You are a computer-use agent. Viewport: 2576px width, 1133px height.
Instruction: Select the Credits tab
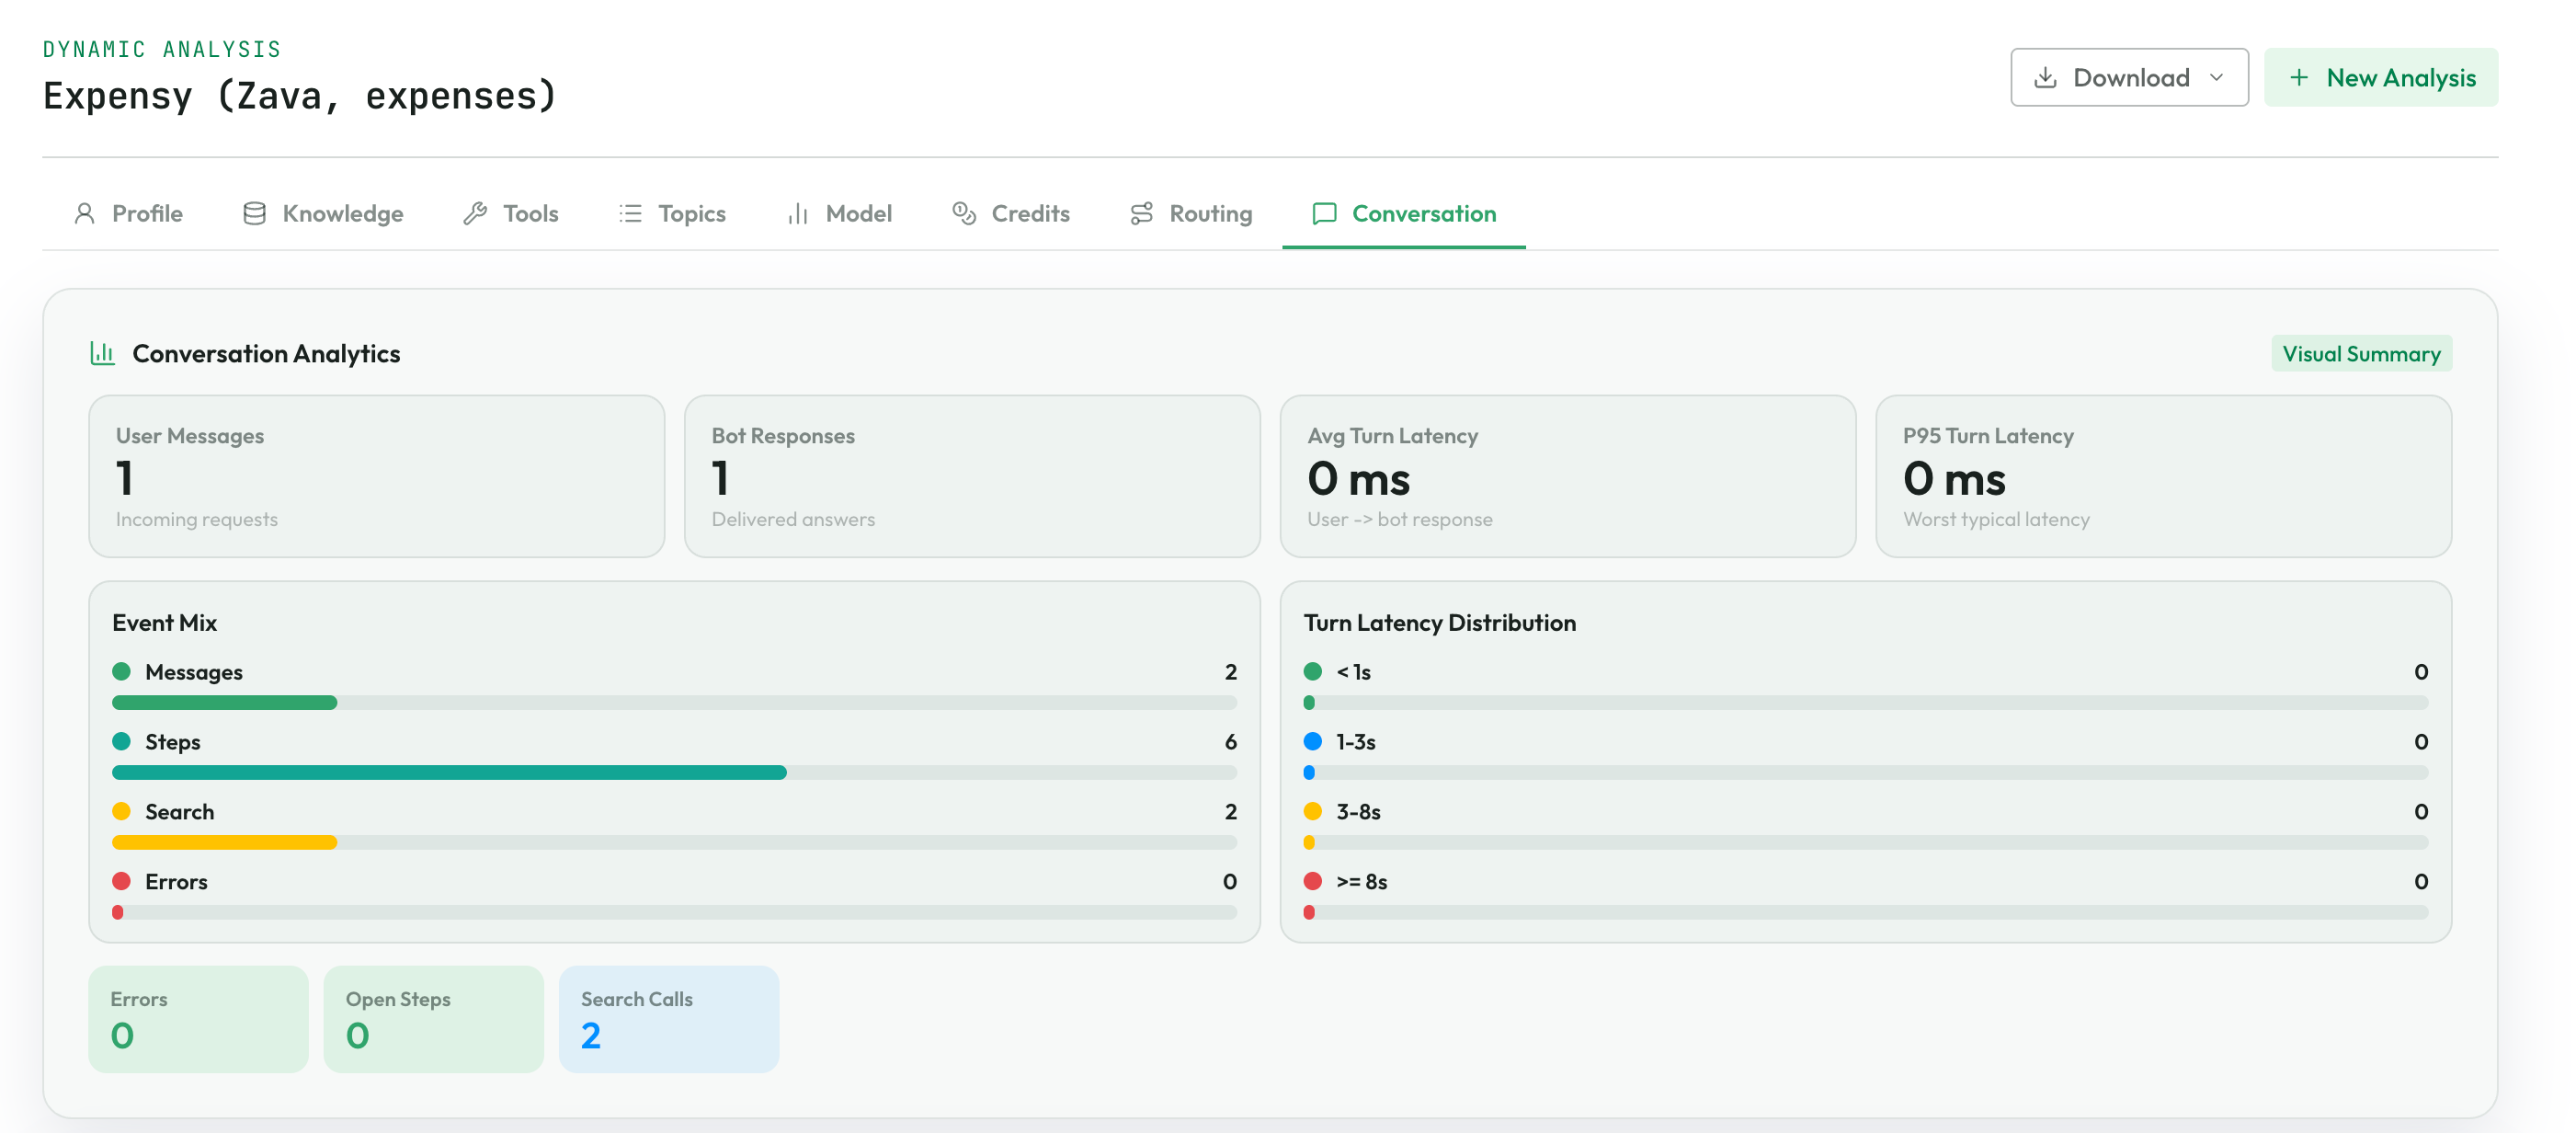(1011, 213)
